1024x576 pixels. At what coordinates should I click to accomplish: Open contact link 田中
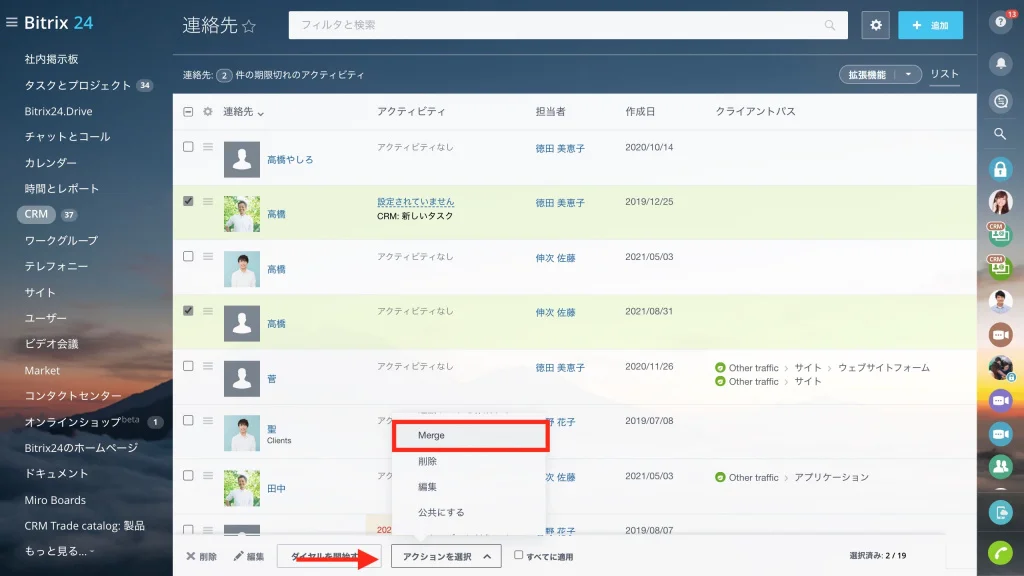pyautogui.click(x=276, y=488)
